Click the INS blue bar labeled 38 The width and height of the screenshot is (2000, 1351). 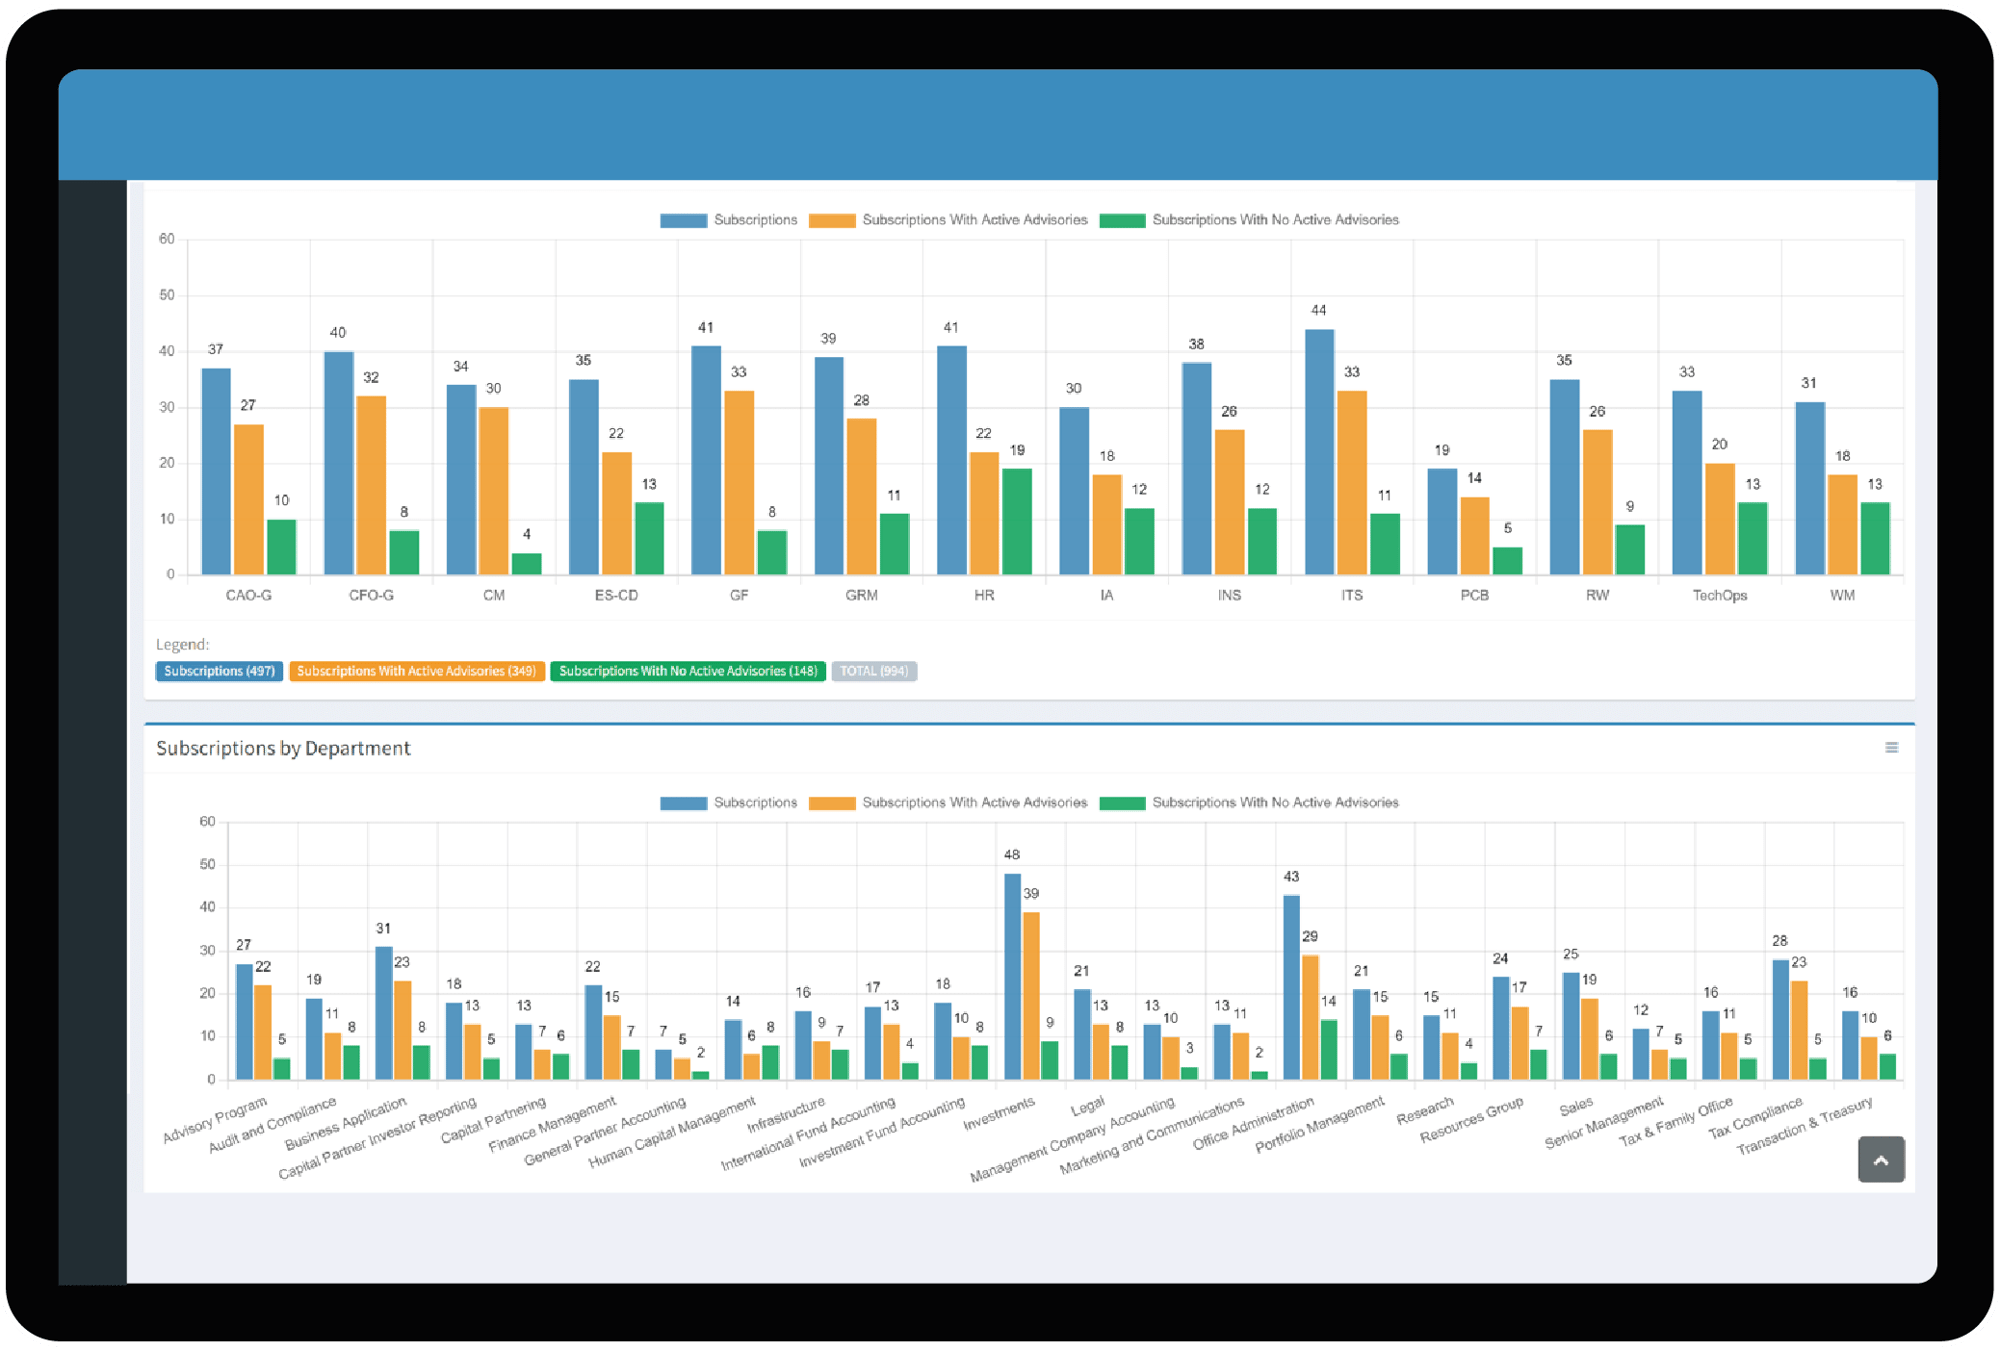pyautogui.click(x=1196, y=469)
